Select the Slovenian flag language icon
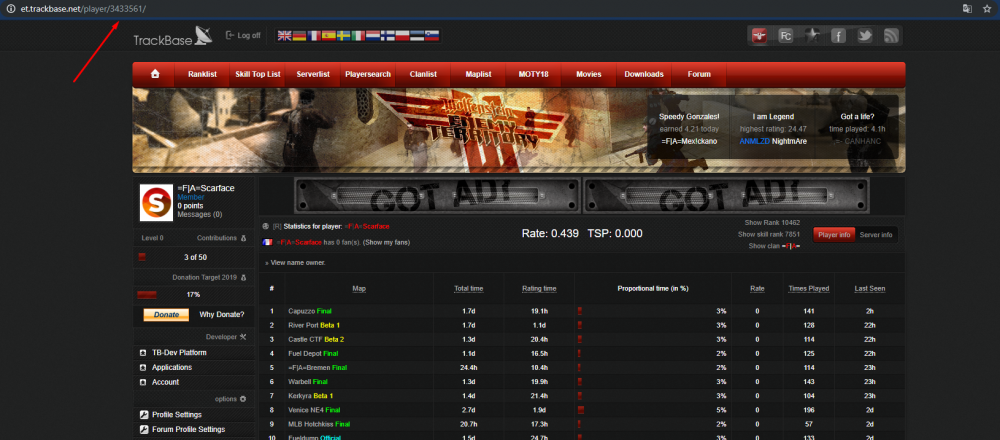 pyautogui.click(x=432, y=36)
